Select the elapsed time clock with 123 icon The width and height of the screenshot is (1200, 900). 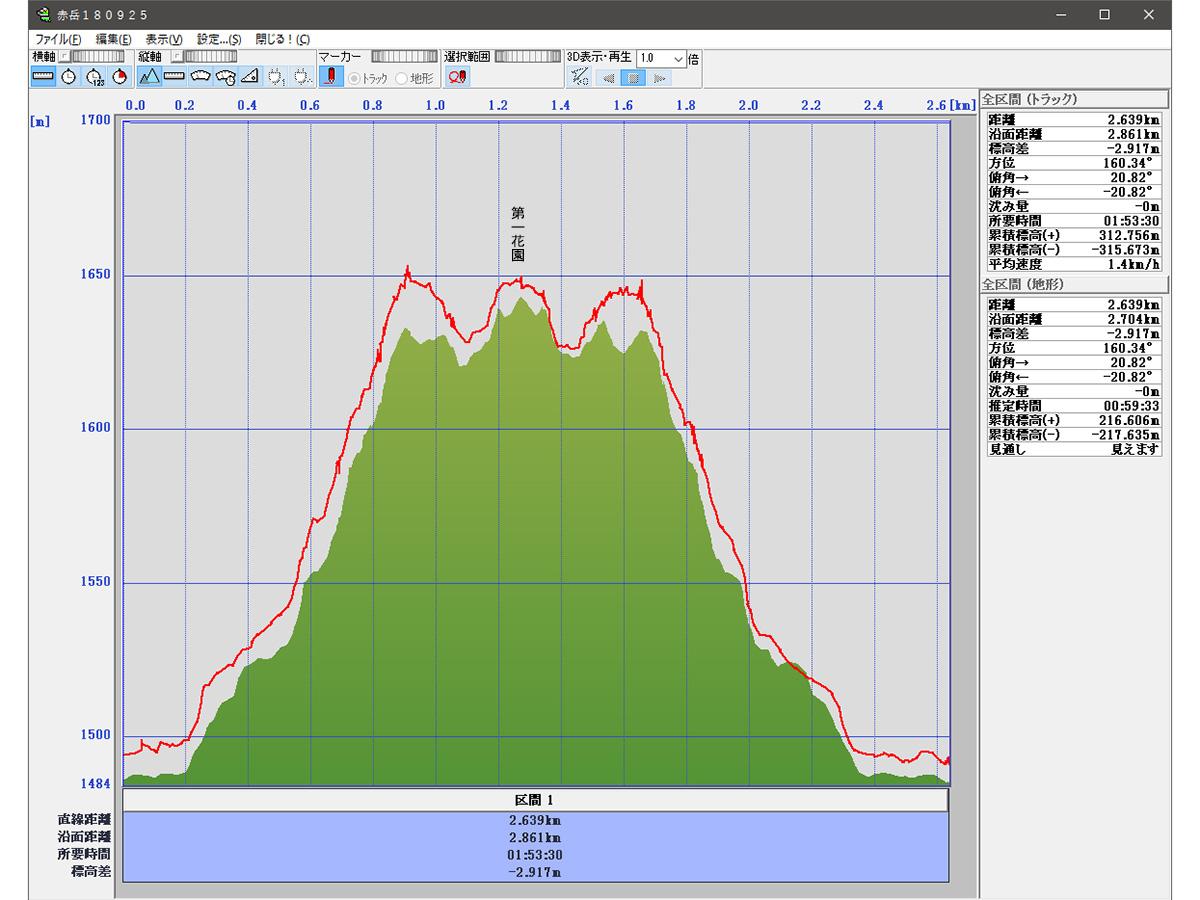pos(95,77)
